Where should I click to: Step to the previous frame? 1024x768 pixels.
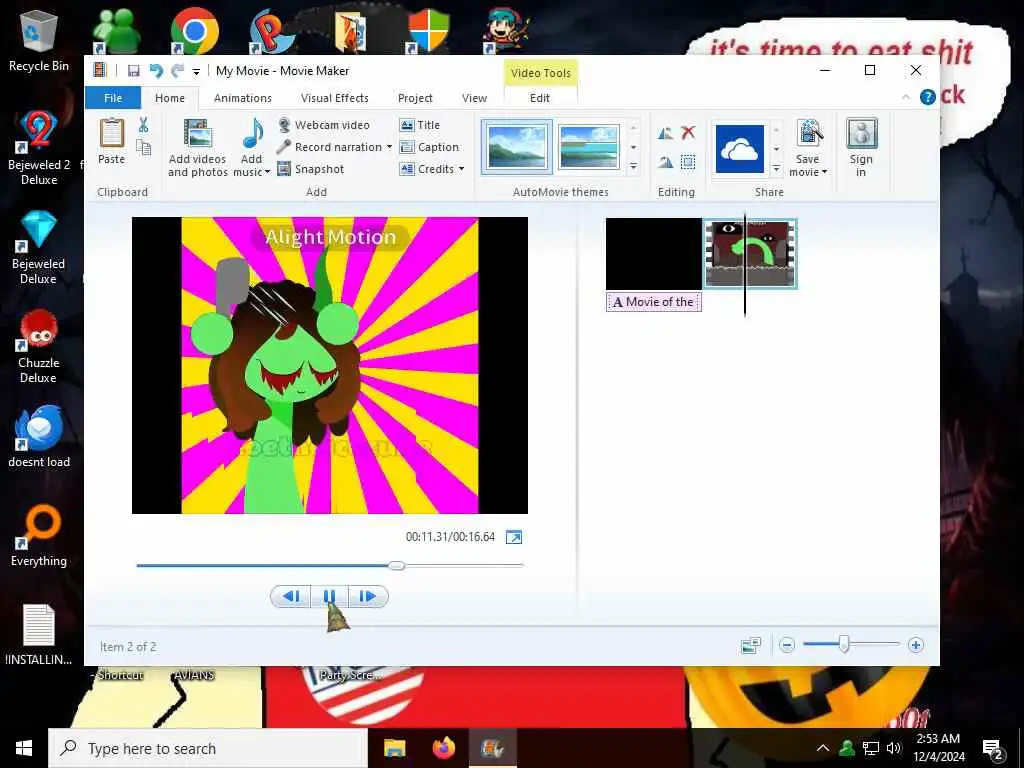pyautogui.click(x=291, y=596)
